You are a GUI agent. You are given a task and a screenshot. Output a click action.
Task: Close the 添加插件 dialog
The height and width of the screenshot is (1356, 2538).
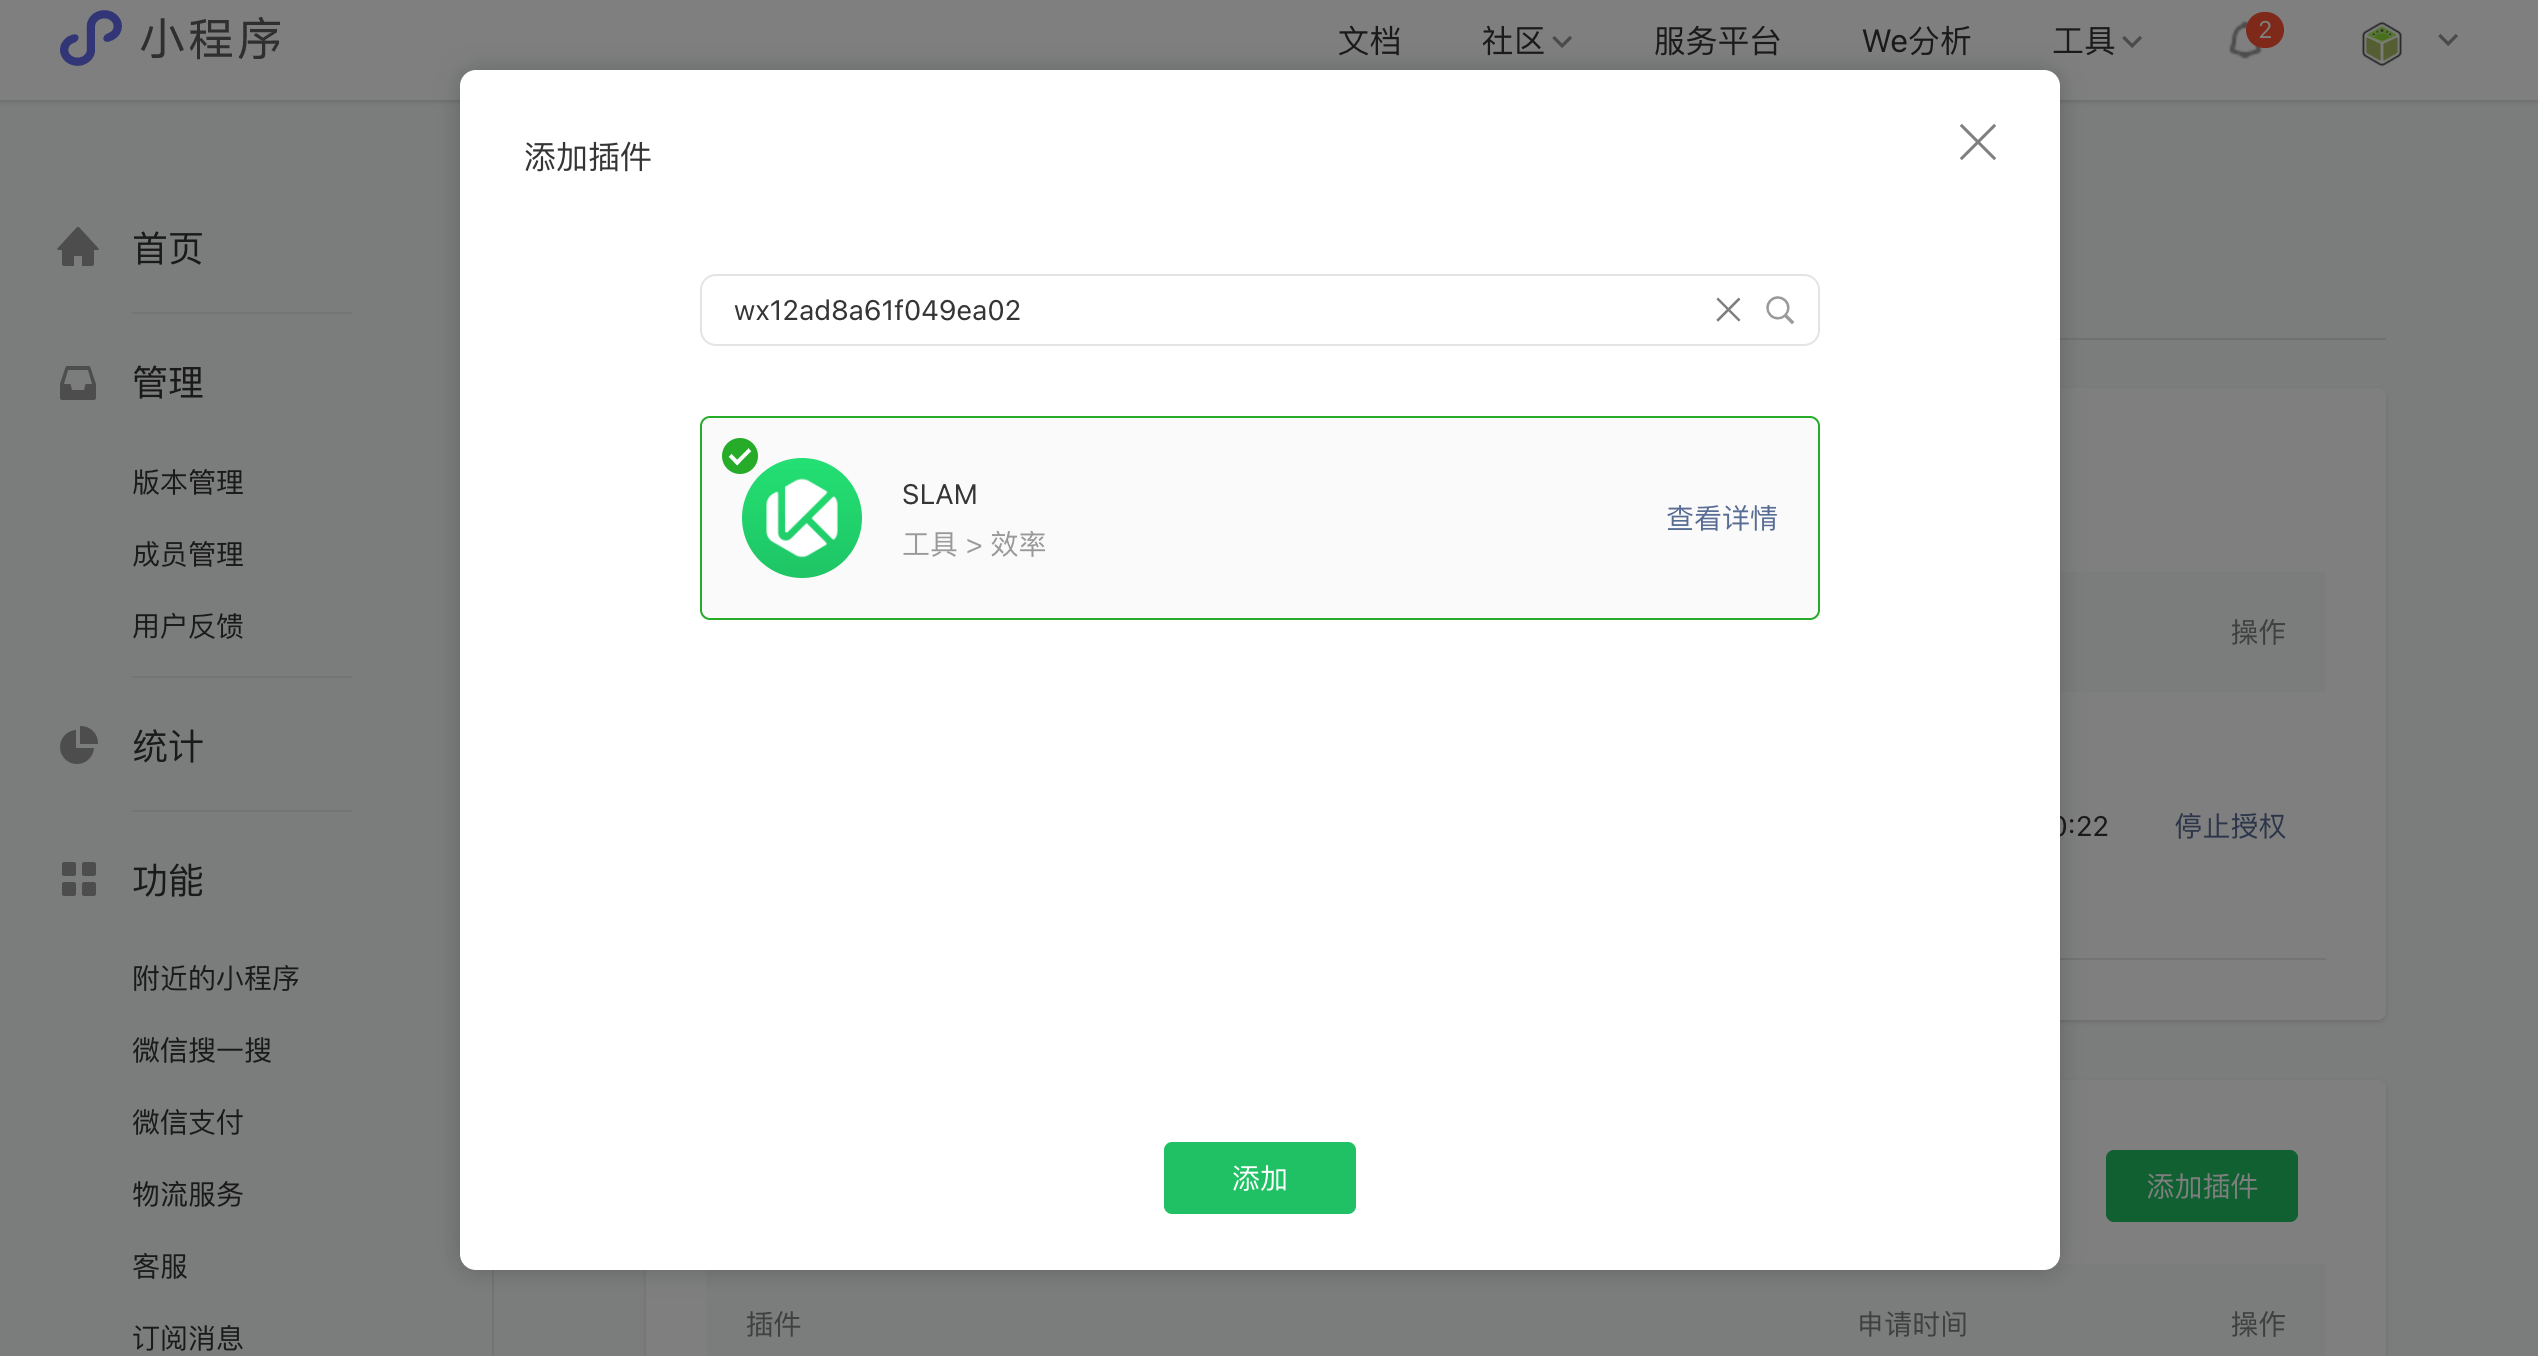click(1977, 142)
